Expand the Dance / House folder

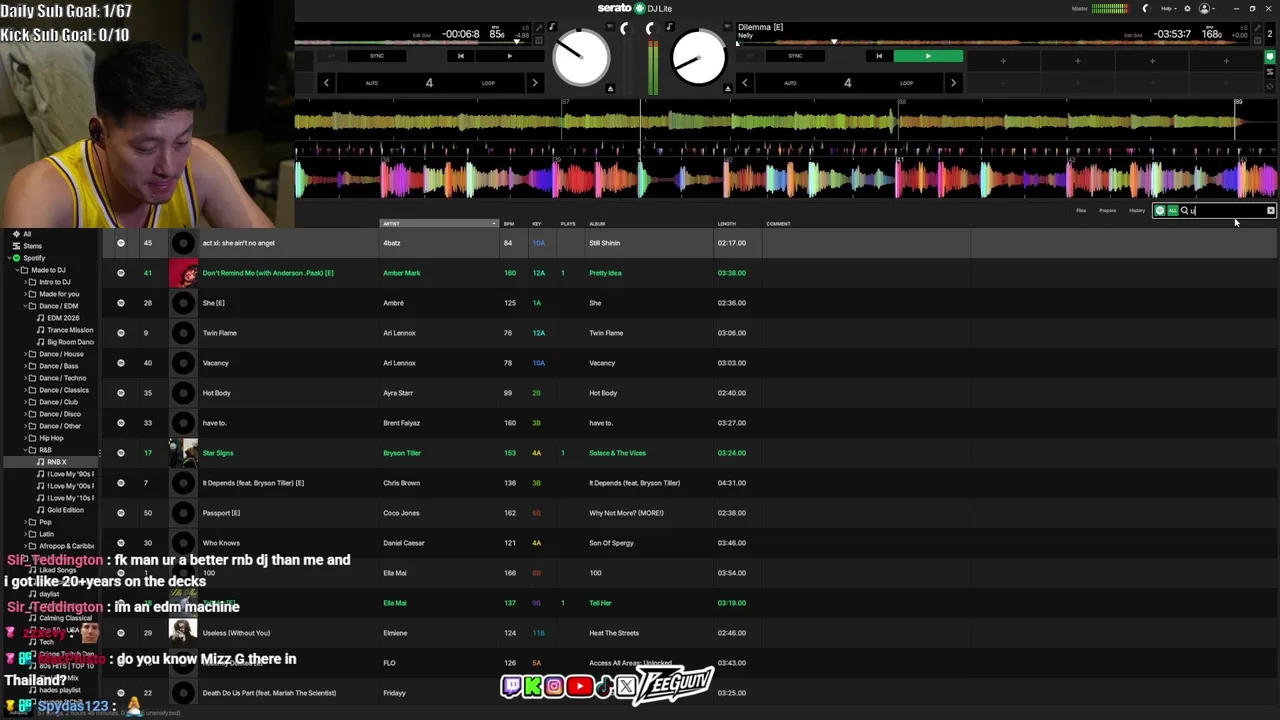point(23,354)
